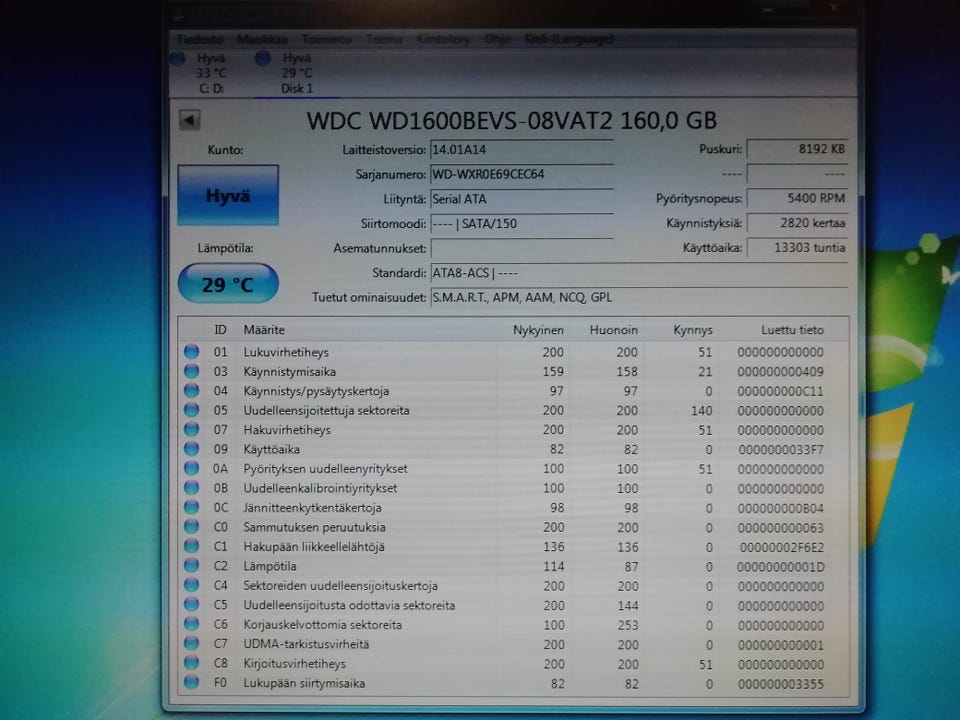Click status icon for Käyttöaika attribute row

(192, 449)
